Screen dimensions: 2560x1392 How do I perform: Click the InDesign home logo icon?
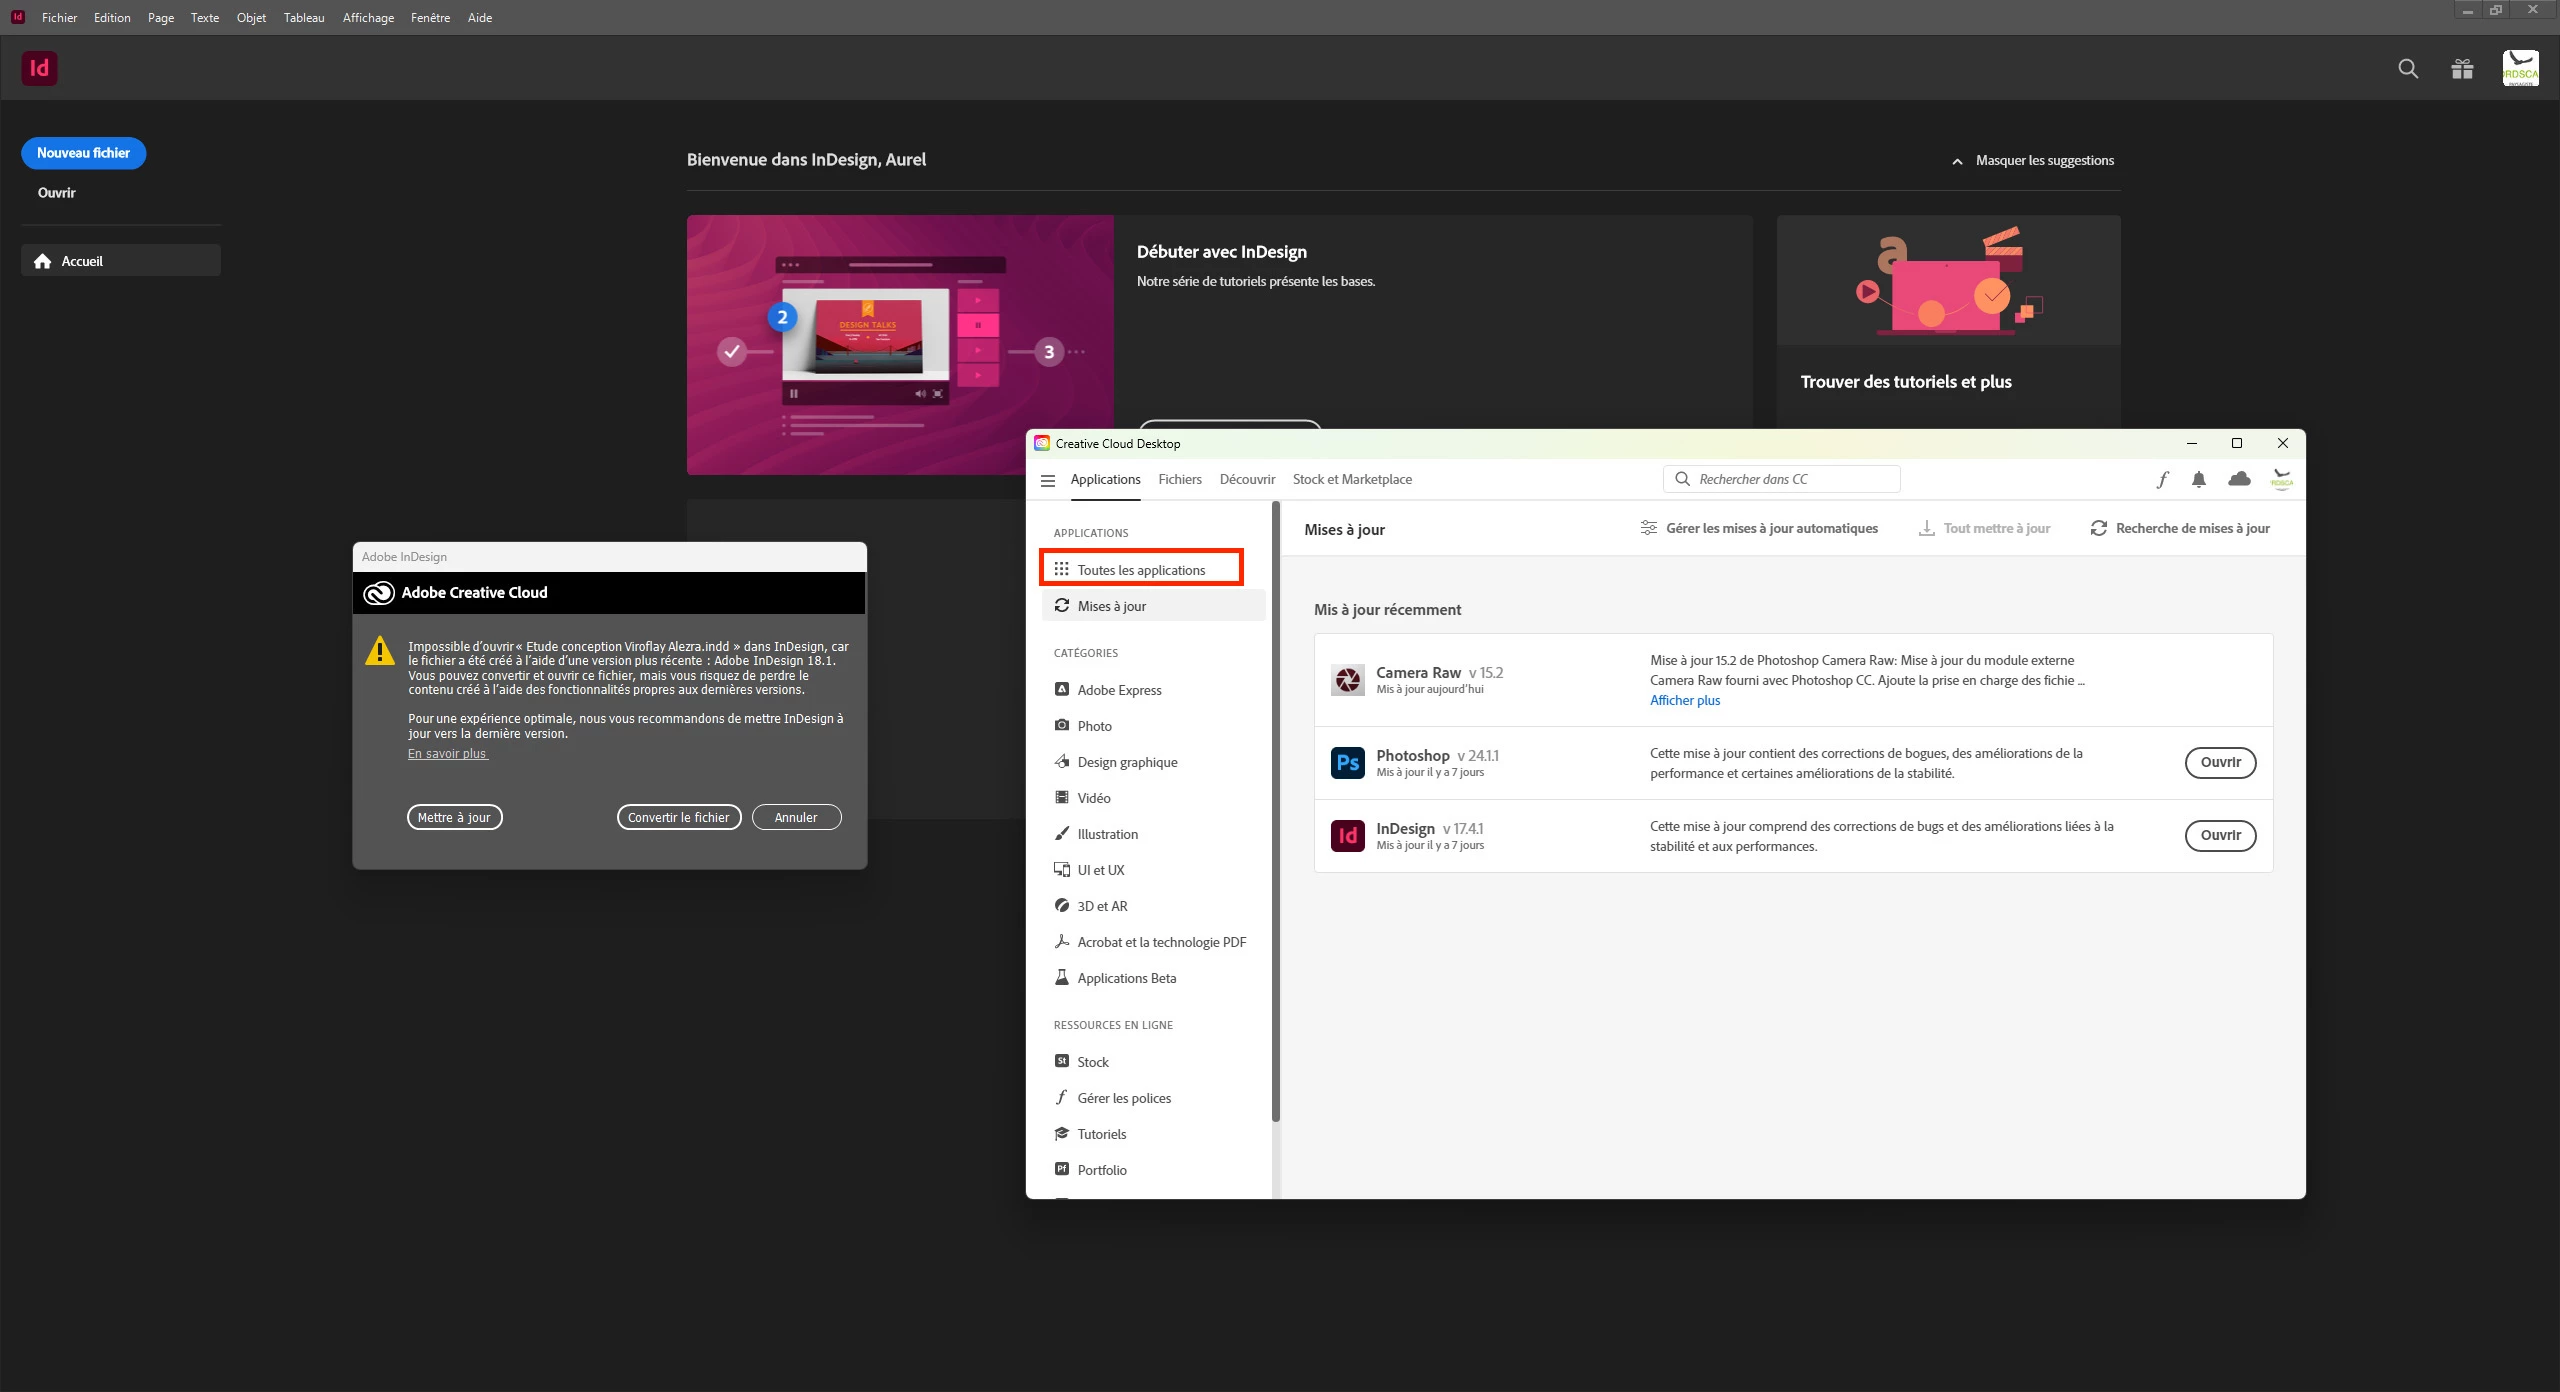coord(39,68)
